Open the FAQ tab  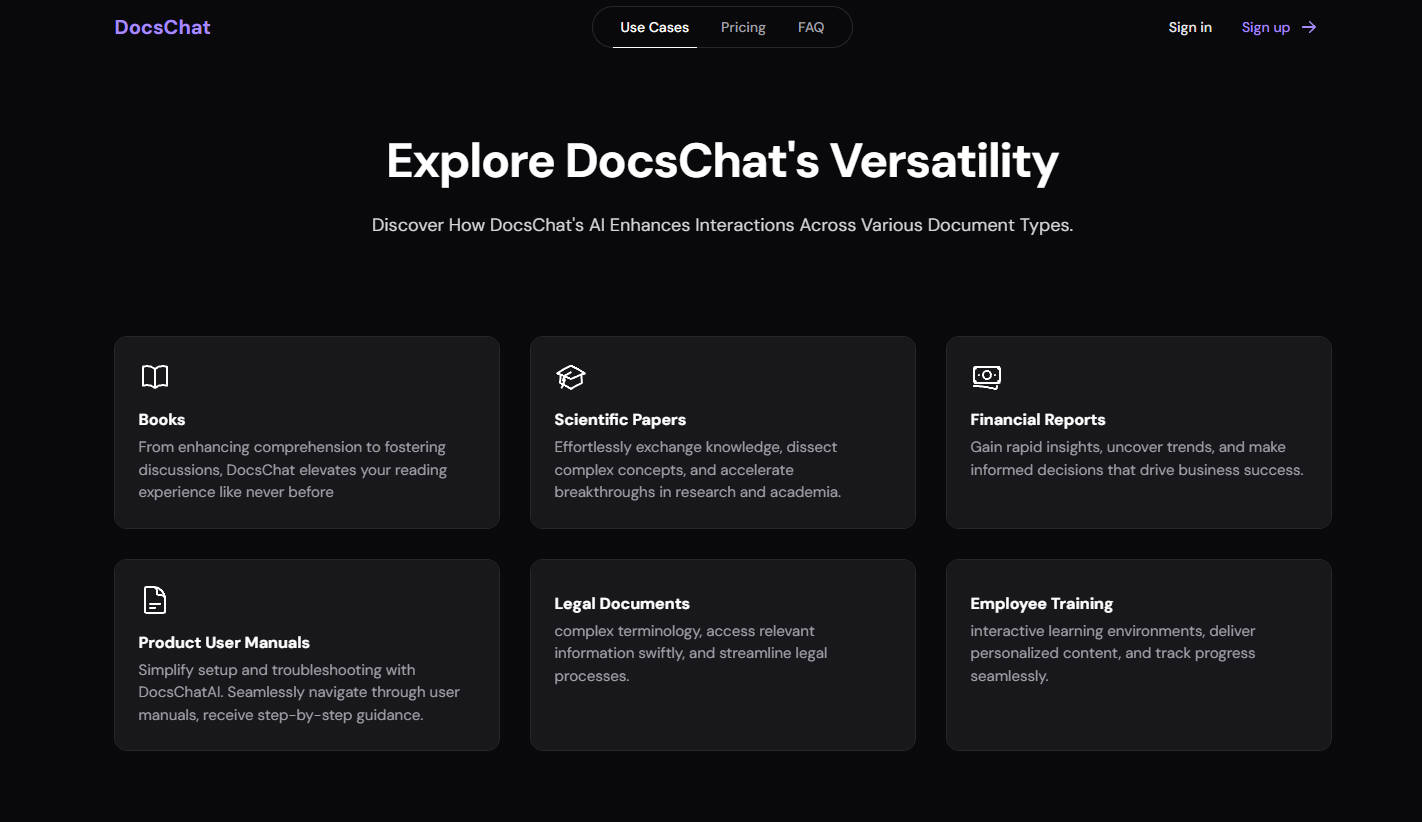tap(810, 27)
